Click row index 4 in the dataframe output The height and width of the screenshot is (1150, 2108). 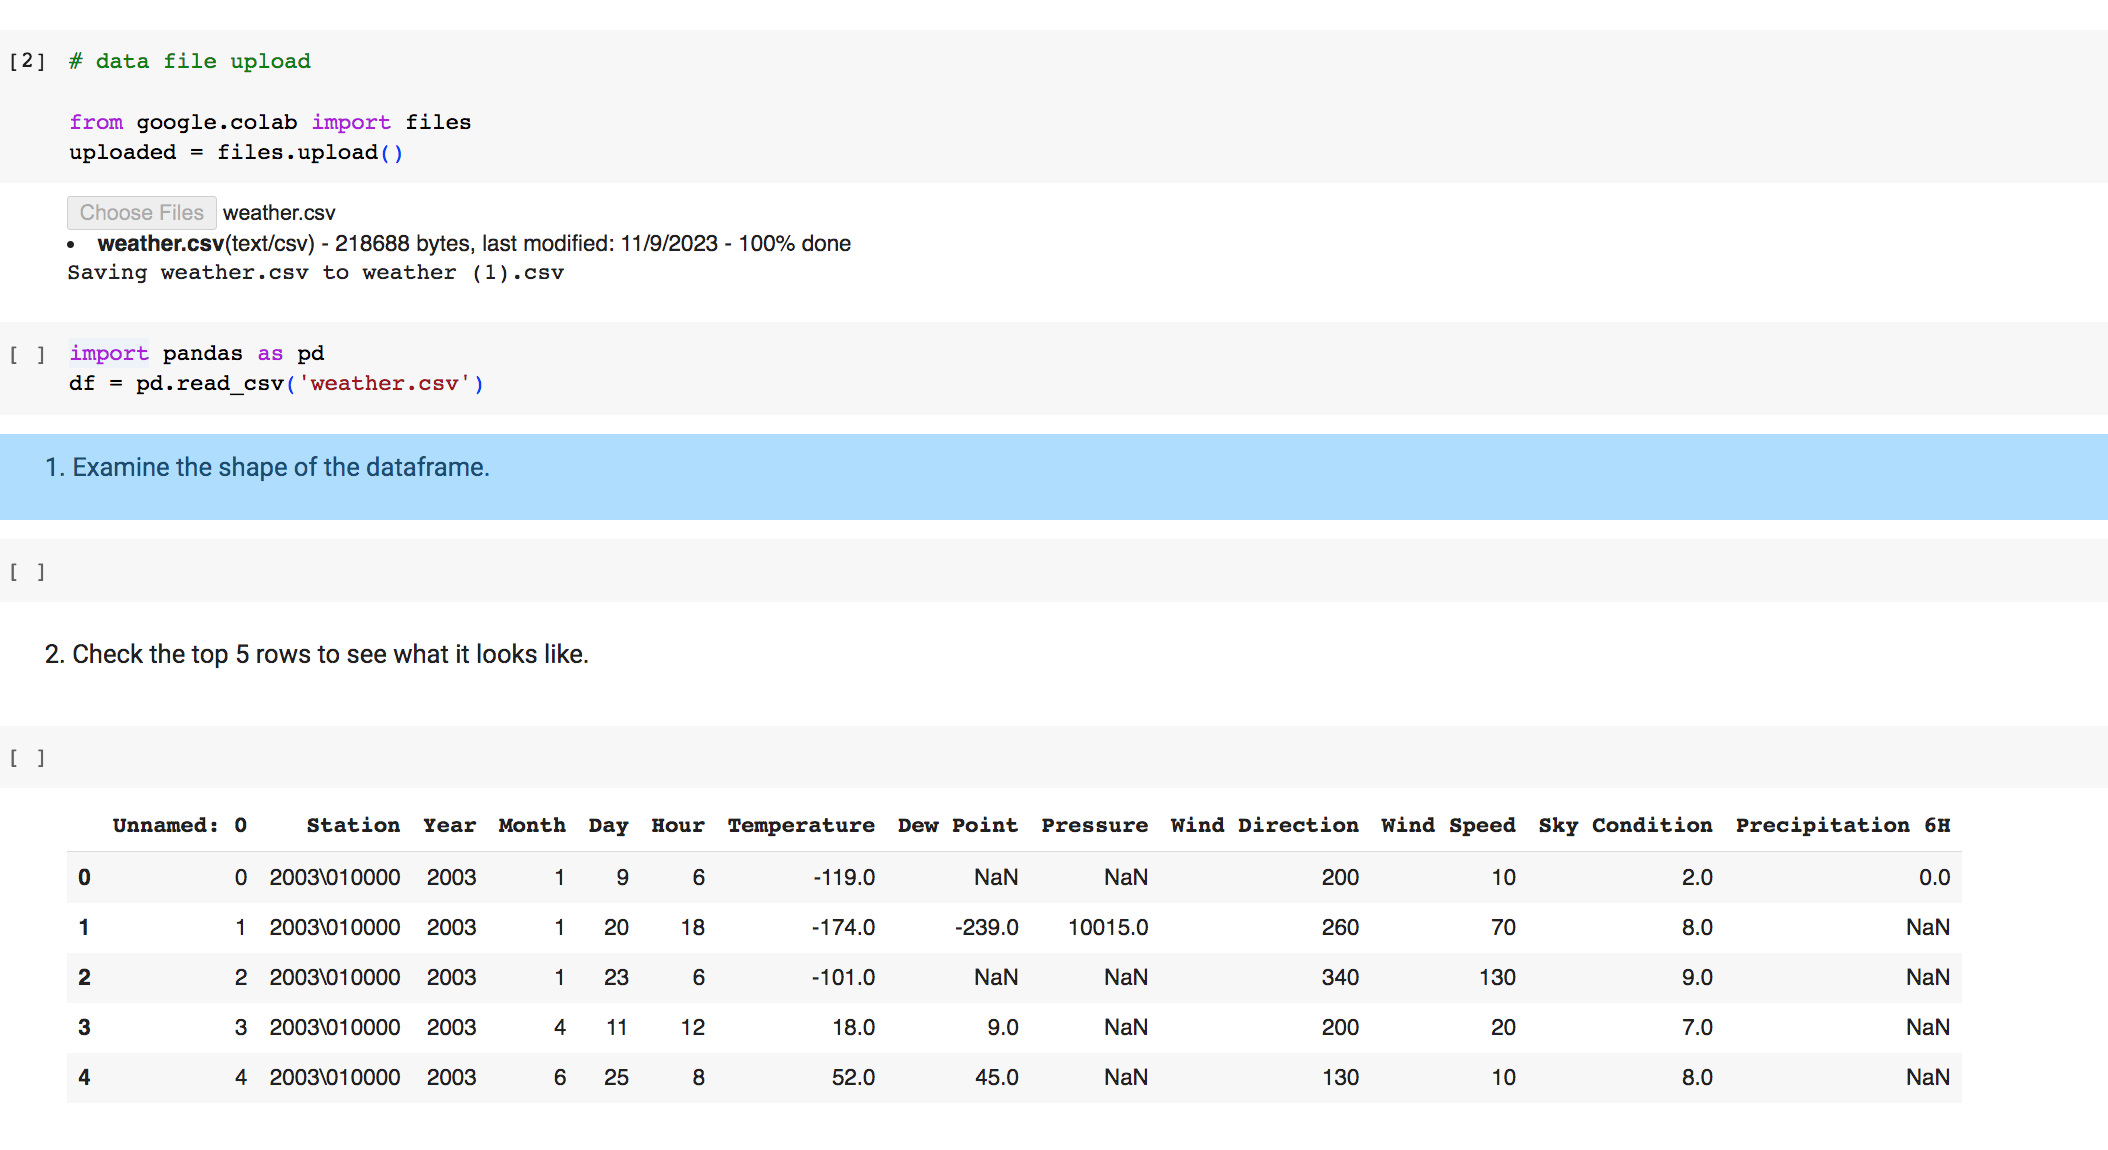coord(84,1078)
